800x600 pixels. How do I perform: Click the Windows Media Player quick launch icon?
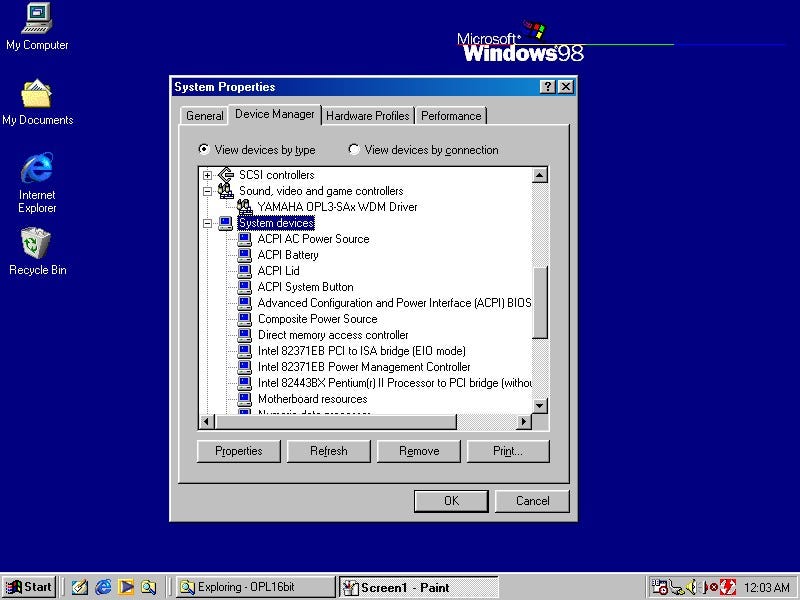(x=126, y=587)
